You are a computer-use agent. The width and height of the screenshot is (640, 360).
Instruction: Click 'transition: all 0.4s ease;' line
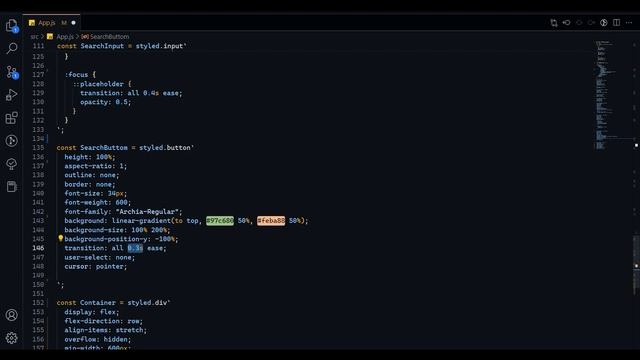coord(131,93)
